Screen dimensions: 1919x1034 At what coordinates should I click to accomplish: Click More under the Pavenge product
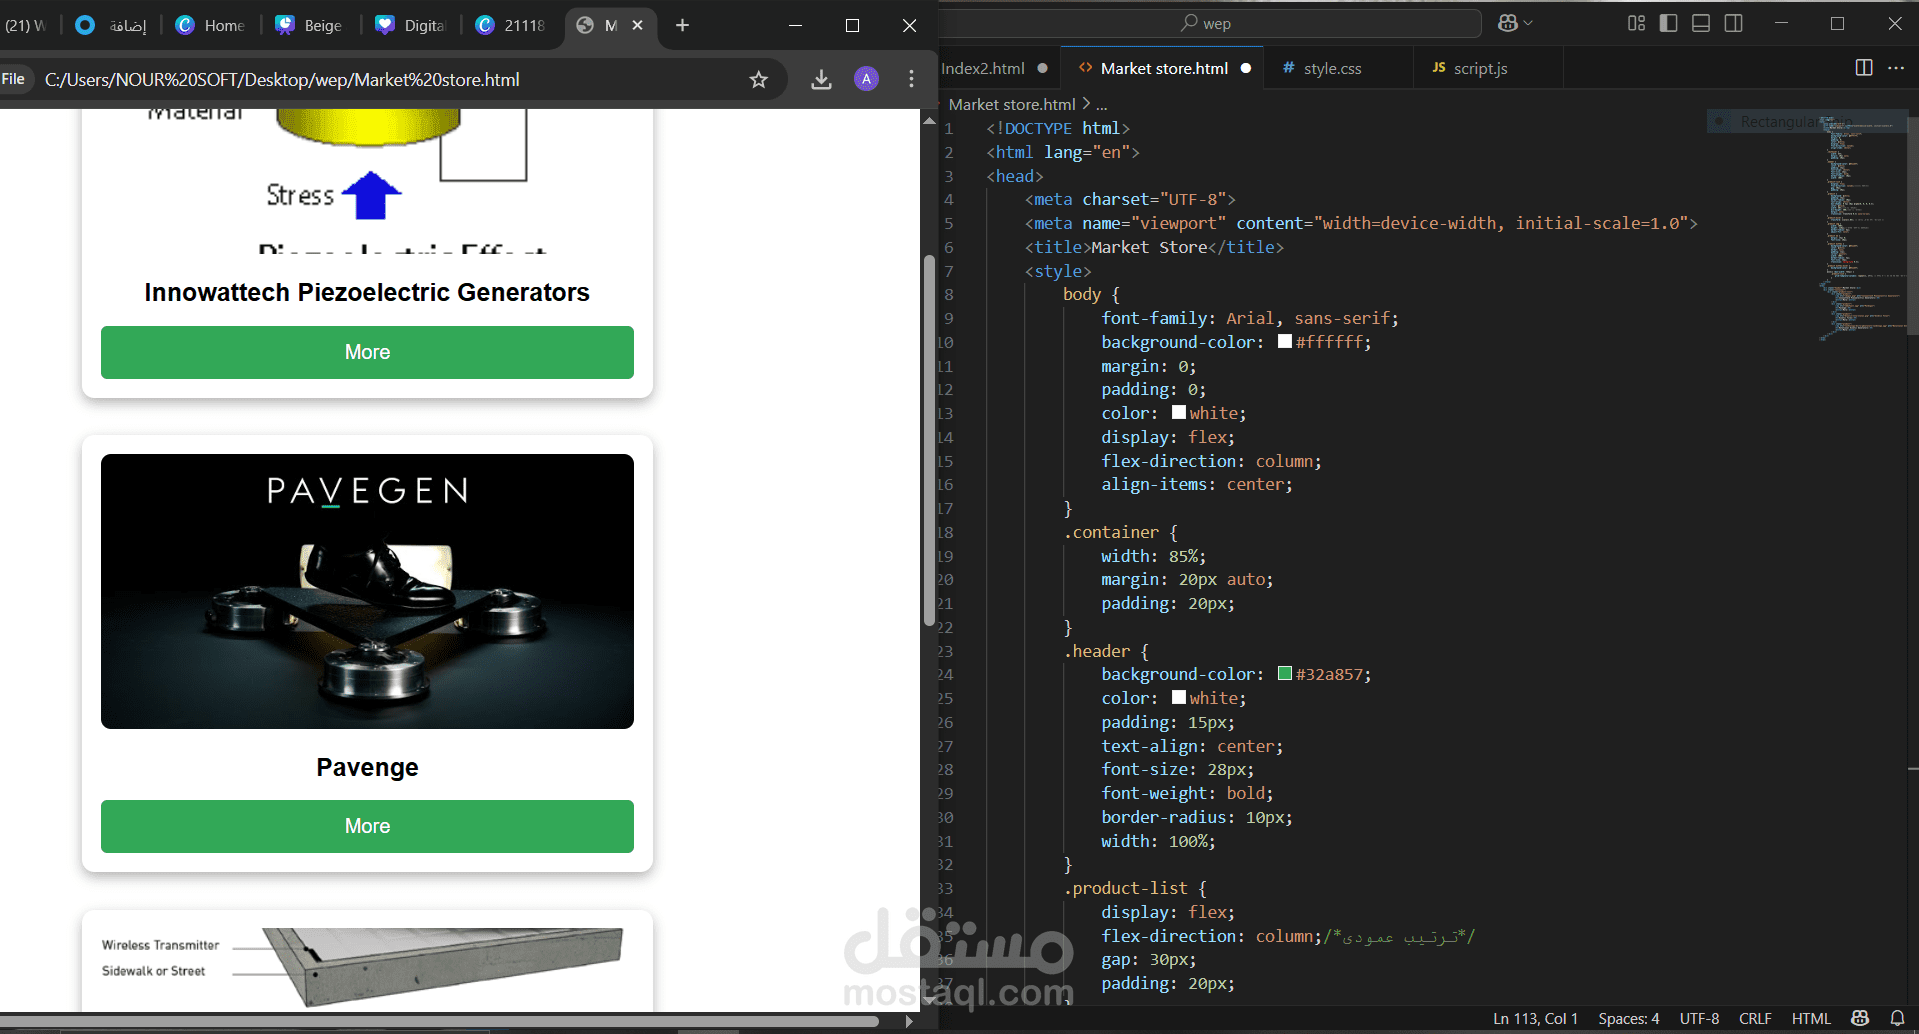(367, 826)
